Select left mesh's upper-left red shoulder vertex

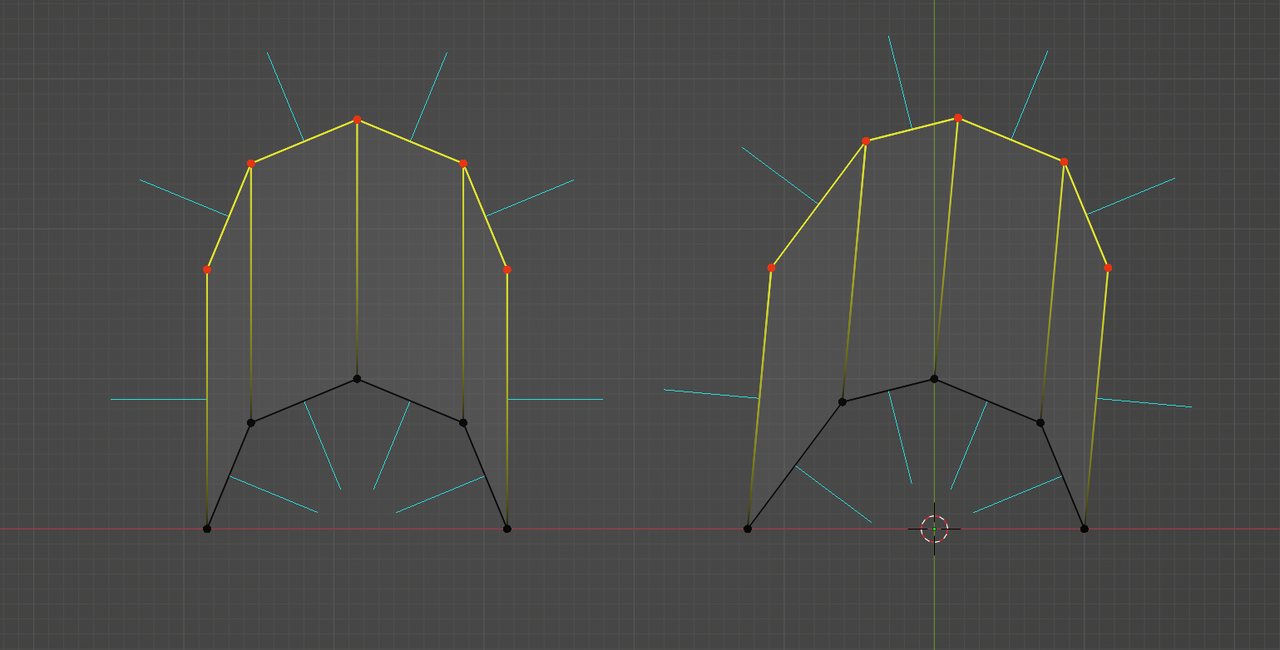pyautogui.click(x=251, y=163)
